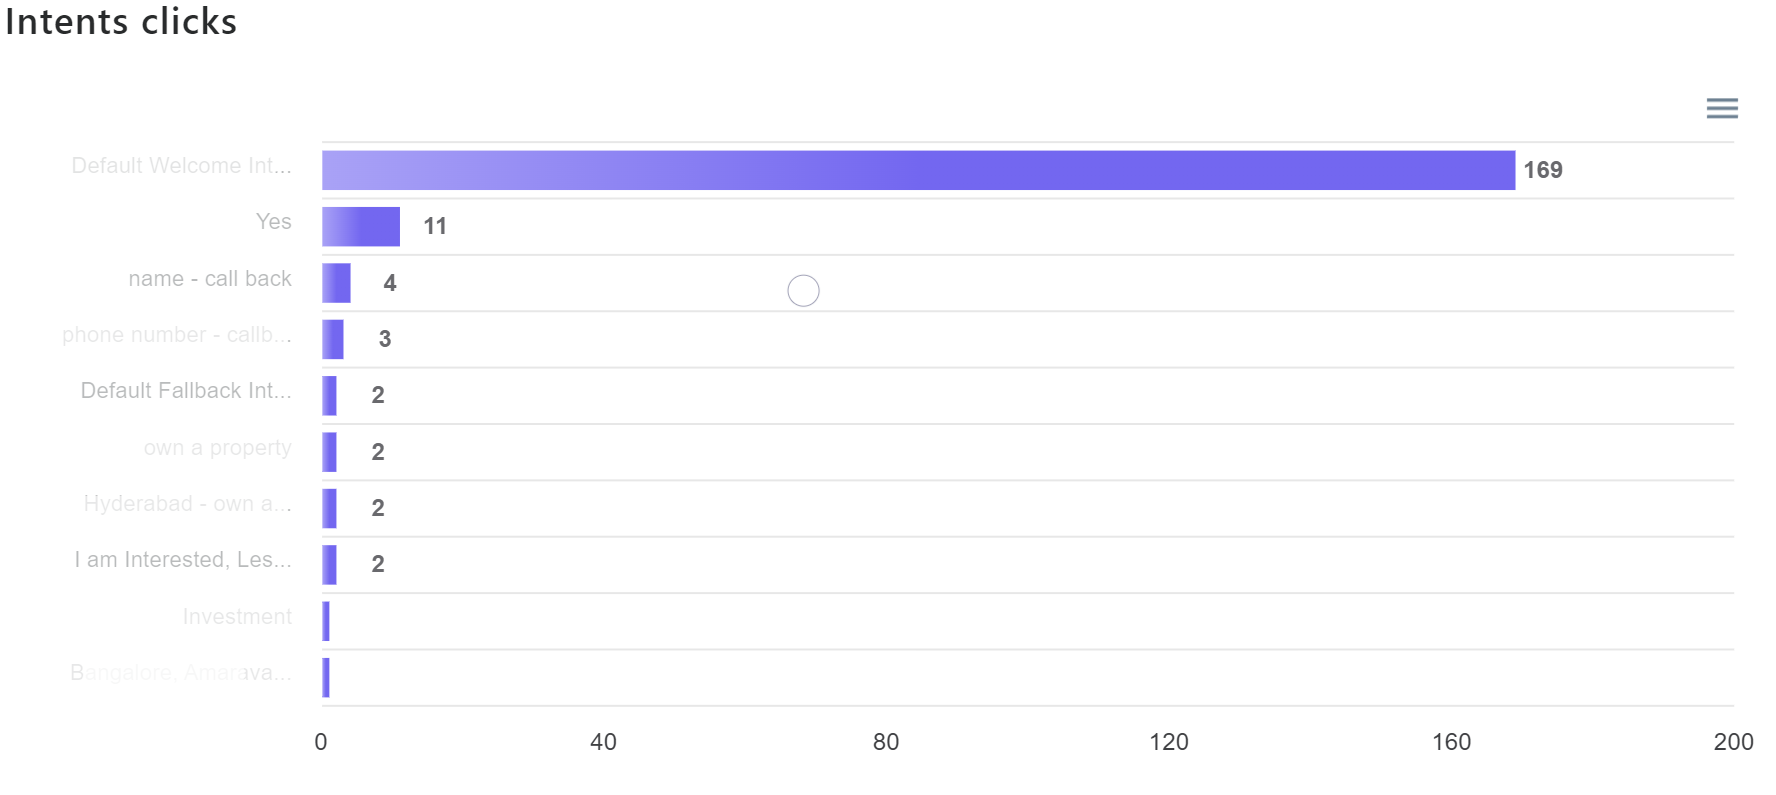1776x795 pixels.
Task: Select the Yes intent bar
Action: [361, 227]
